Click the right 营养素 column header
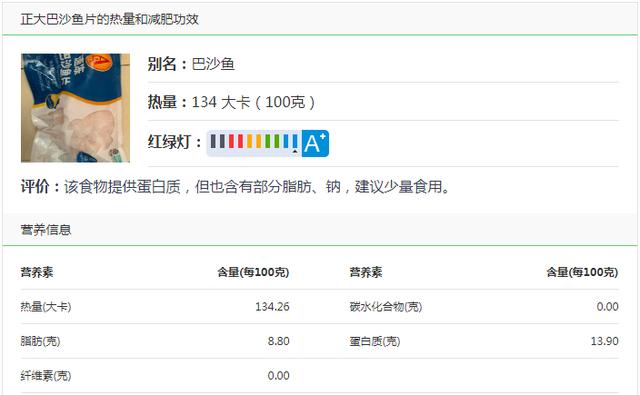The width and height of the screenshot is (640, 395). (x=366, y=272)
